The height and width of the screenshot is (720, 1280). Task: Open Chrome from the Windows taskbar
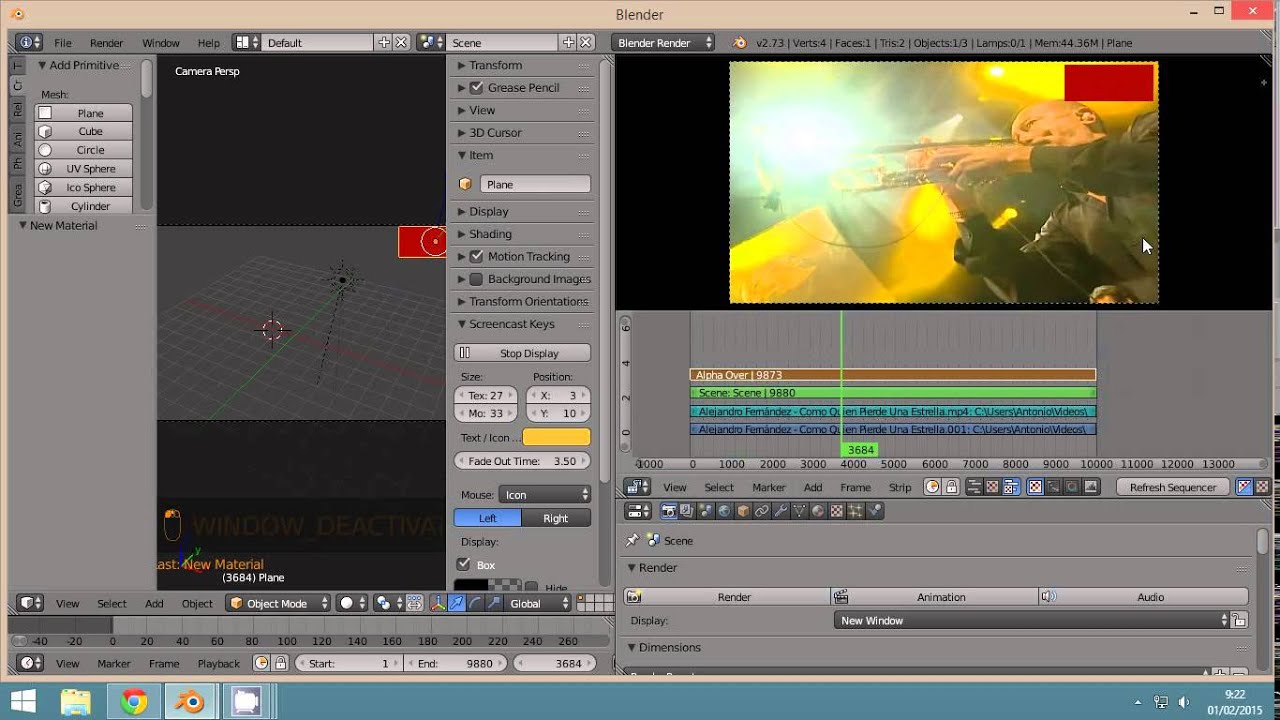coord(133,702)
